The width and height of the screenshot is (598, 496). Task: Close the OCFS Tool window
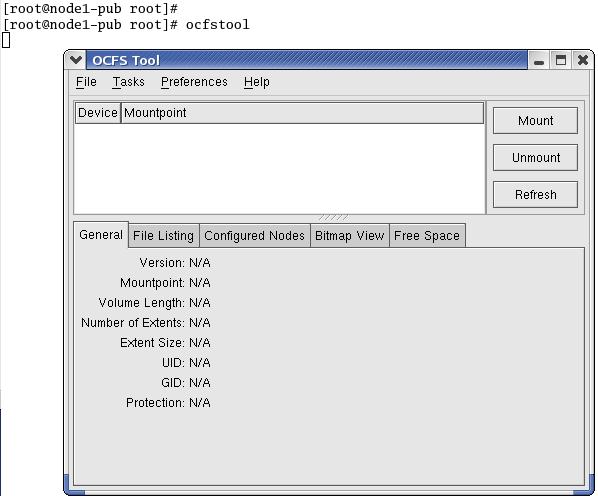(x=582, y=60)
